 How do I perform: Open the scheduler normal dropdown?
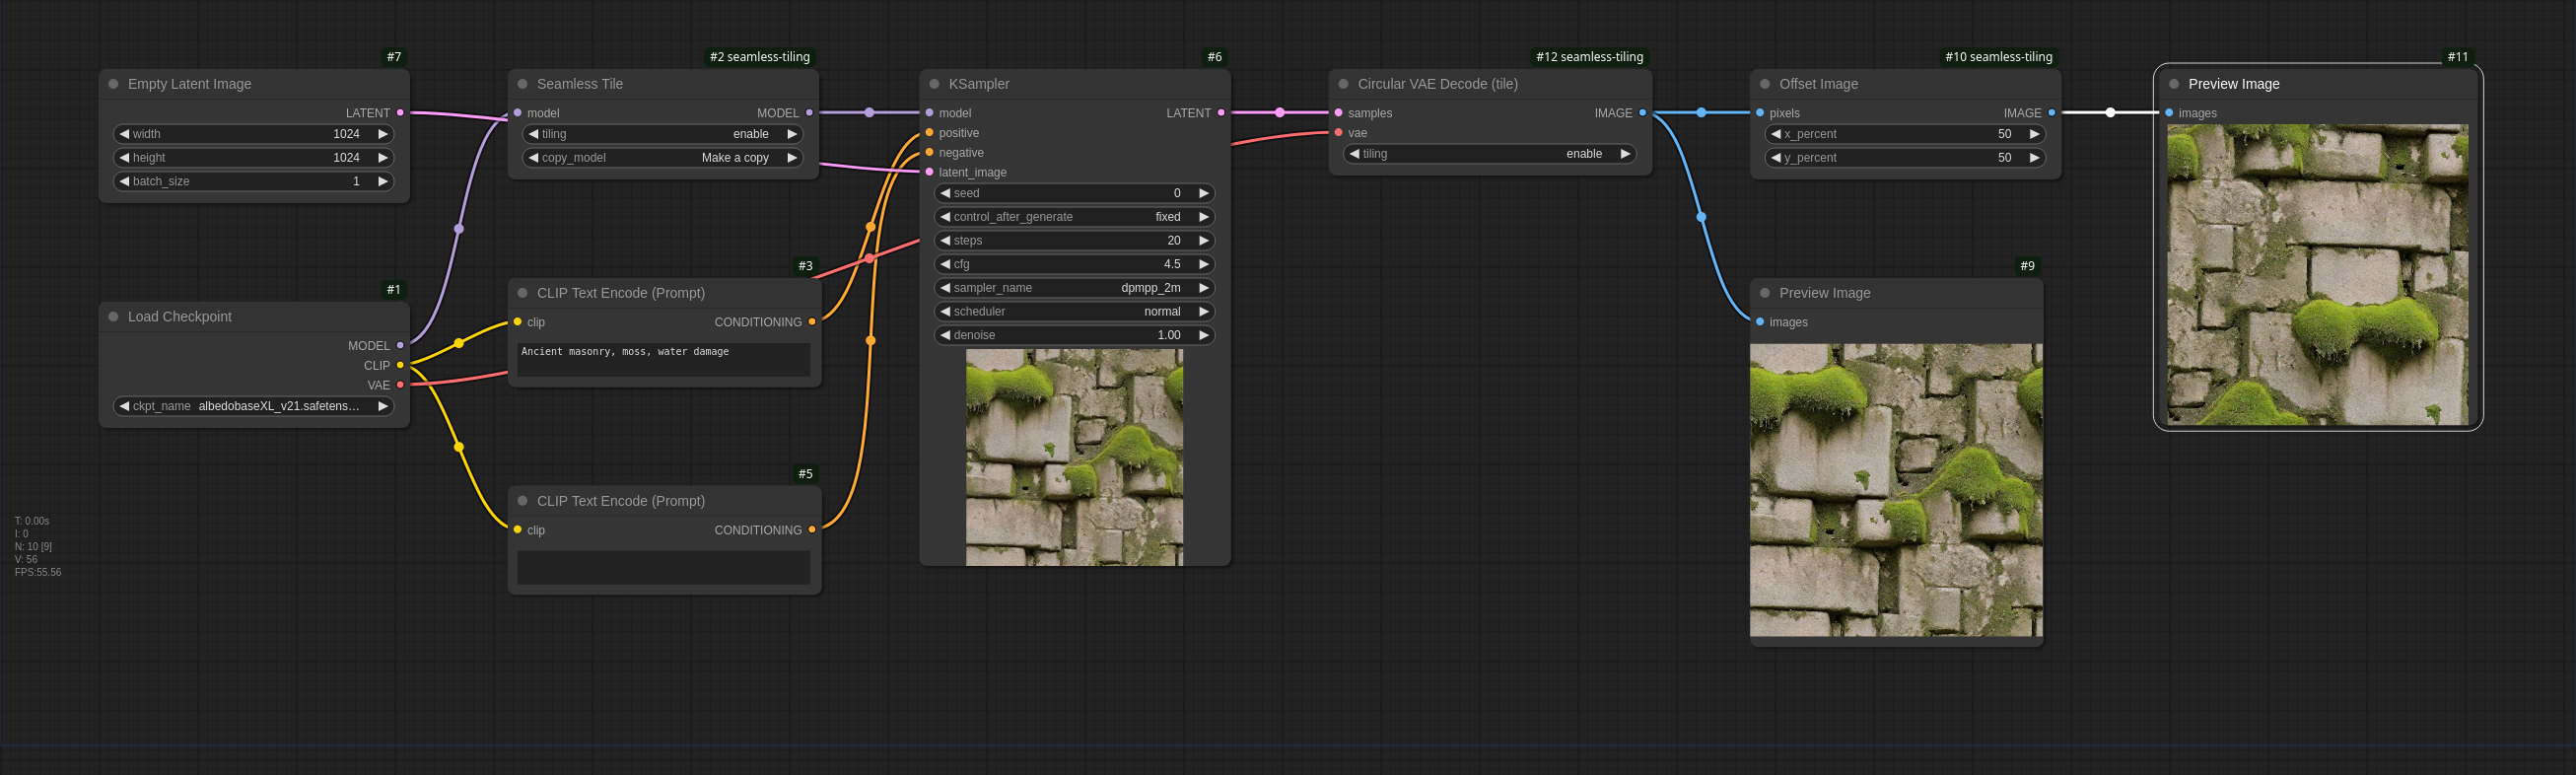tap(1074, 312)
